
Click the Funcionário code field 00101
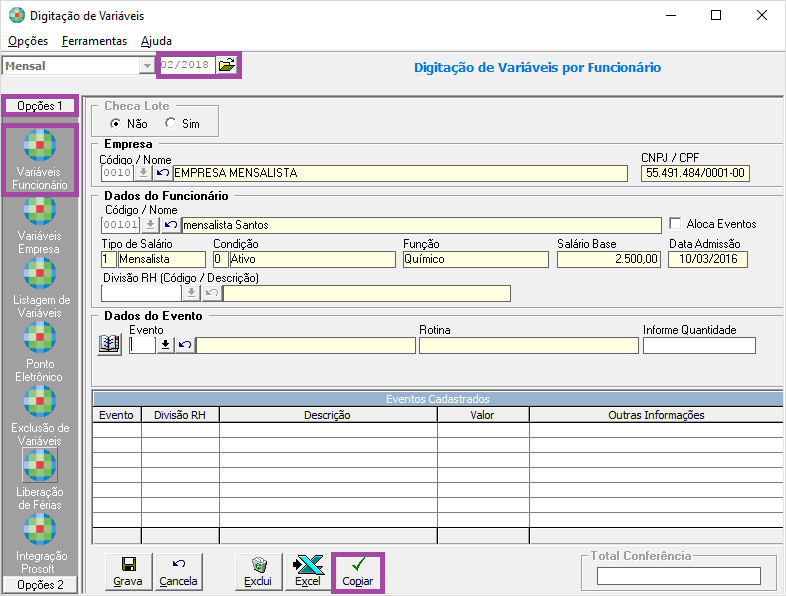(x=120, y=225)
